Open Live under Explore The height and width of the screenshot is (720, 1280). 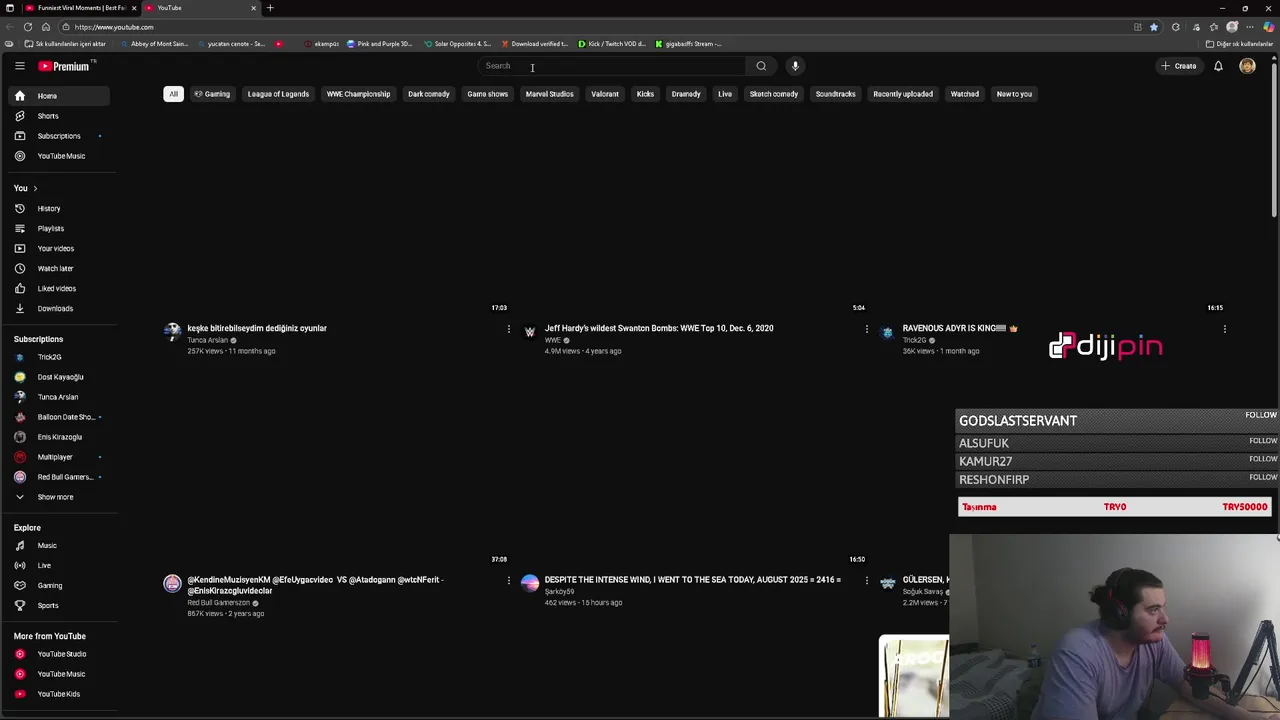[60, 566]
